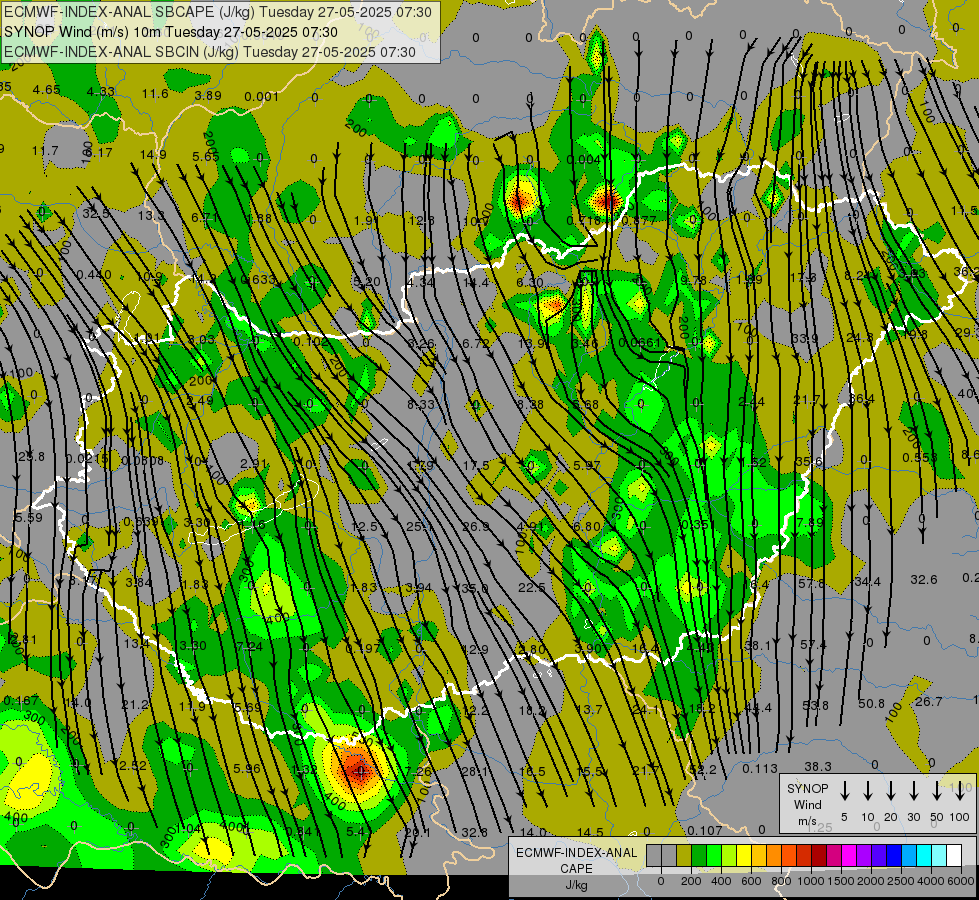Click map value 50.8
Image resolution: width=979 pixels, height=900 pixels.
click(x=871, y=703)
